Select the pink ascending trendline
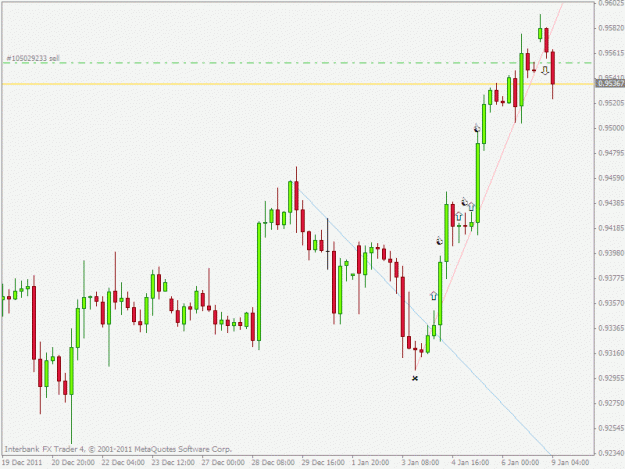625x469 pixels. [x=489, y=186]
